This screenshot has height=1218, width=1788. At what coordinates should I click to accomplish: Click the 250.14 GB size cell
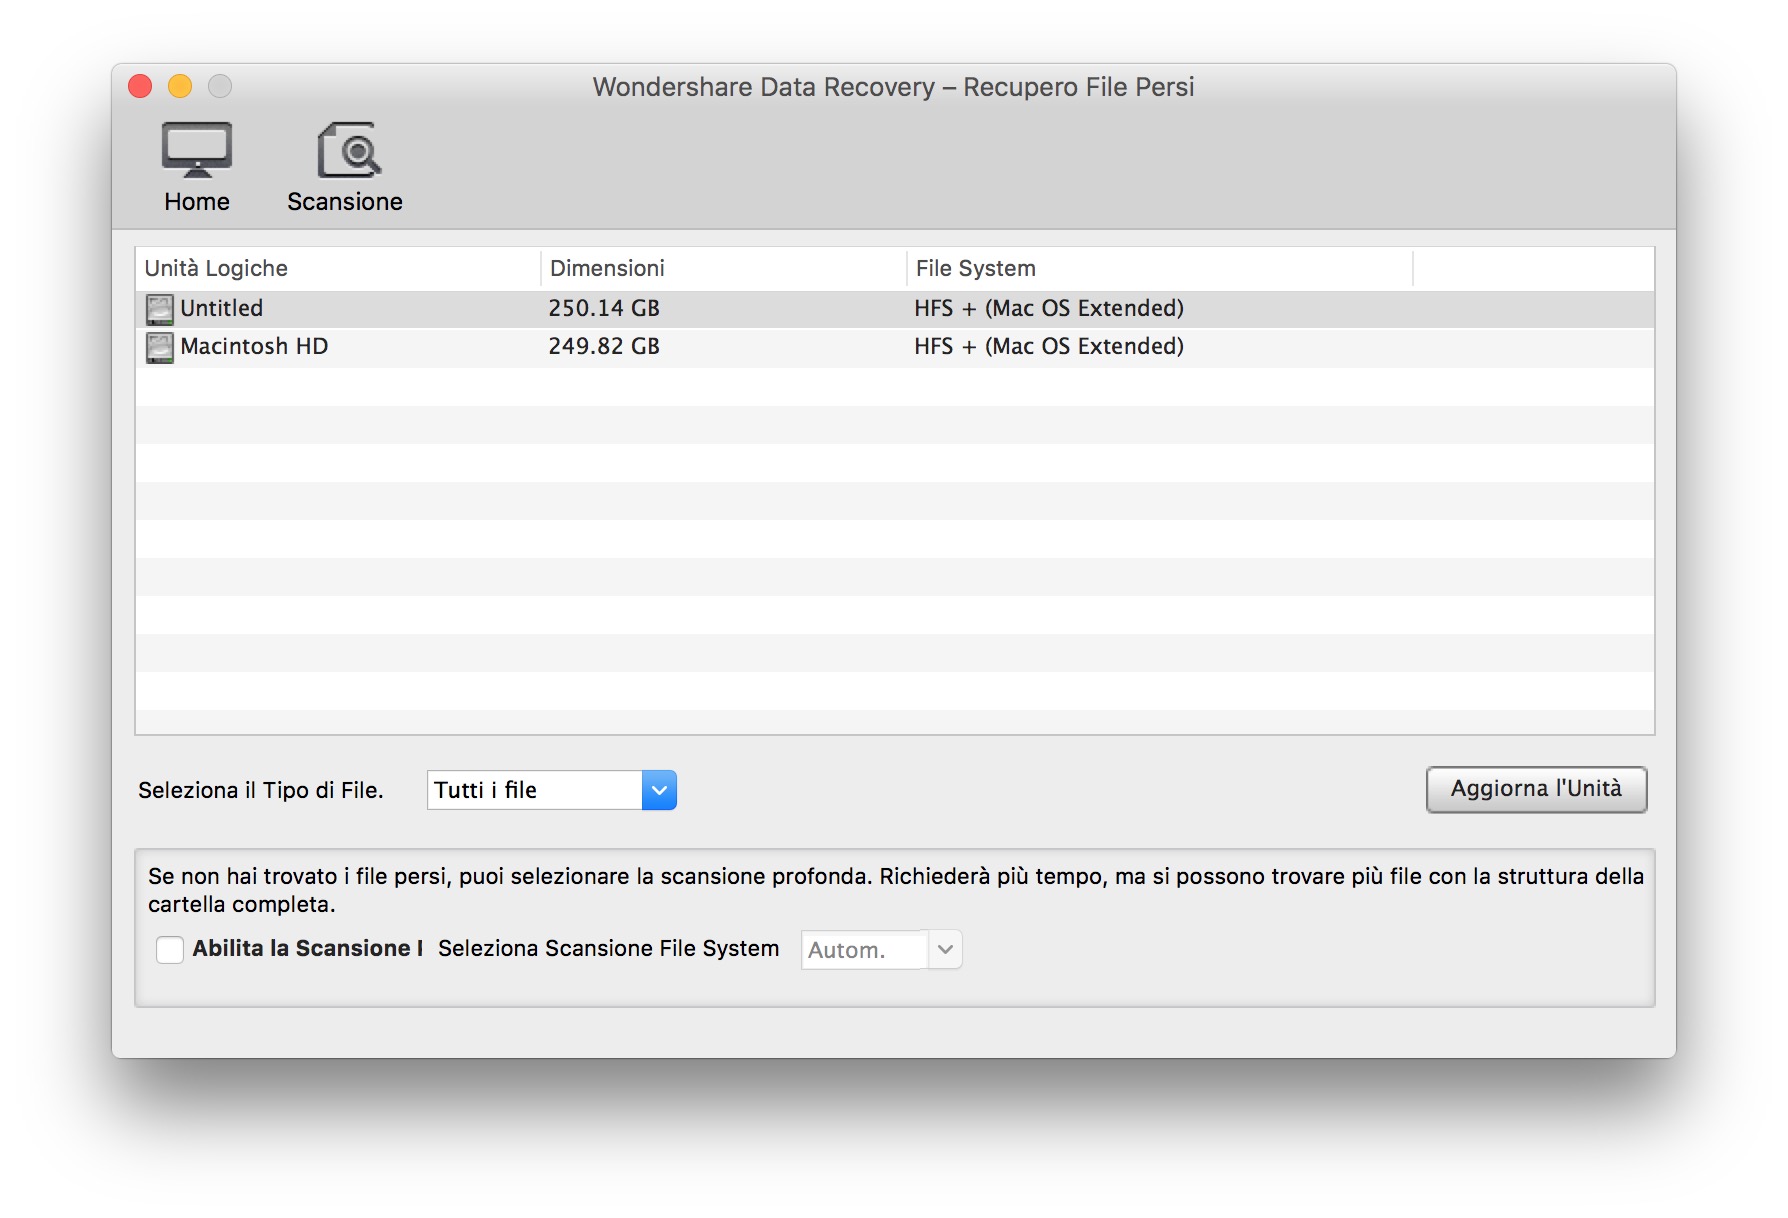pyautogui.click(x=604, y=308)
